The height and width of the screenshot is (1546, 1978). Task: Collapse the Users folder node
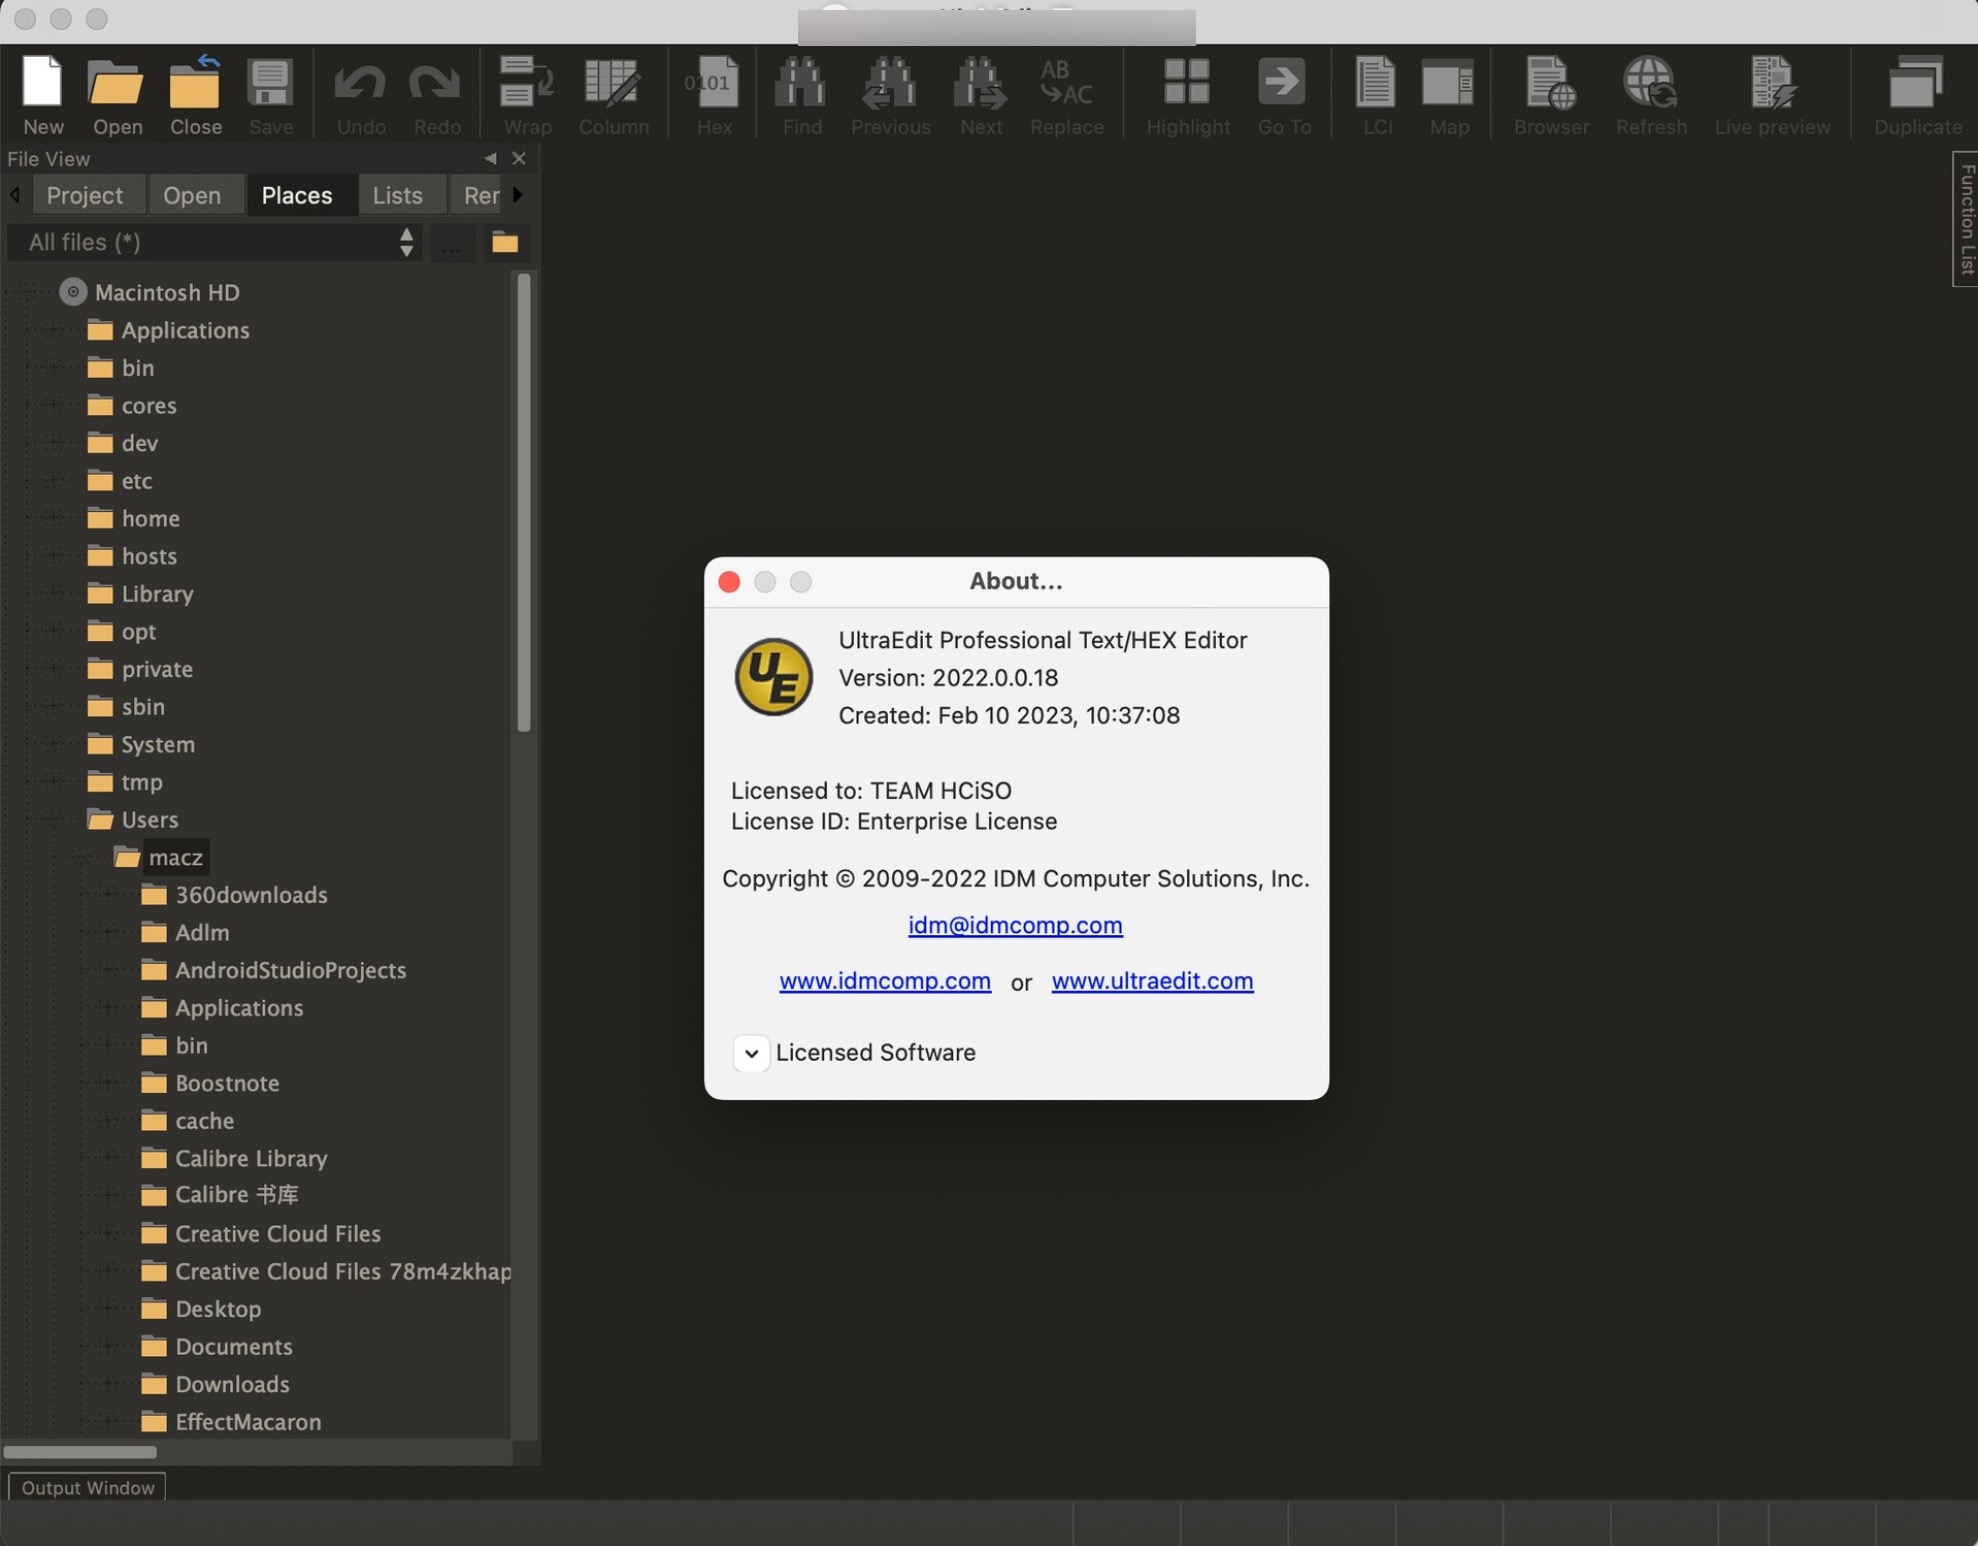(57, 819)
